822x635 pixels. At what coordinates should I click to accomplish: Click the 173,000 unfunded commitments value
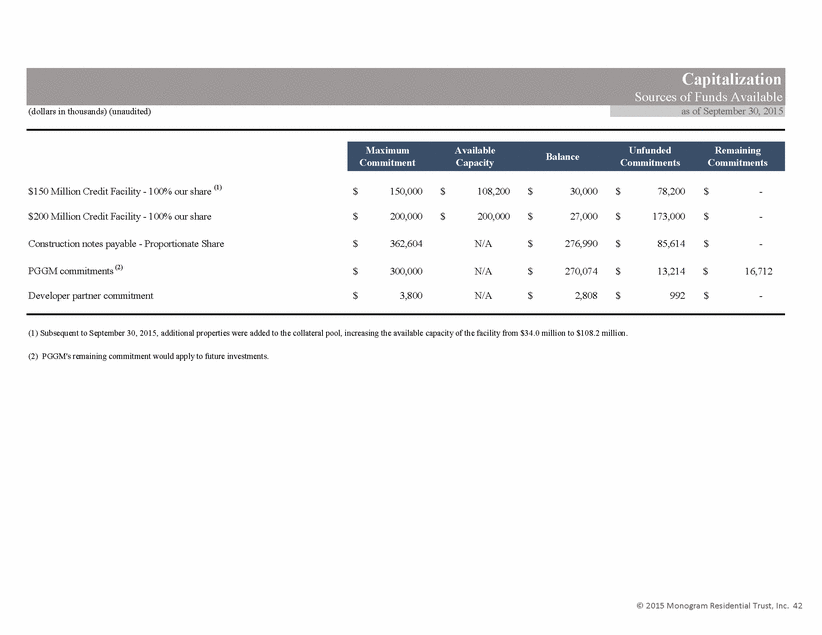coord(668,217)
